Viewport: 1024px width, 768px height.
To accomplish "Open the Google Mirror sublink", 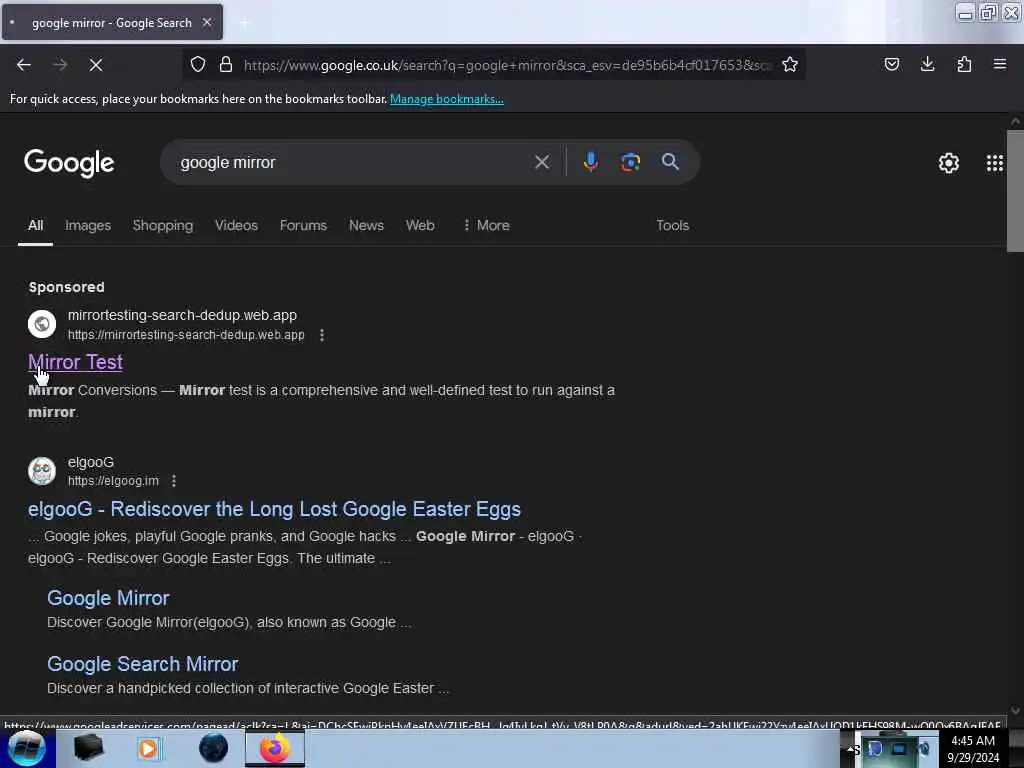I will pos(108,598).
